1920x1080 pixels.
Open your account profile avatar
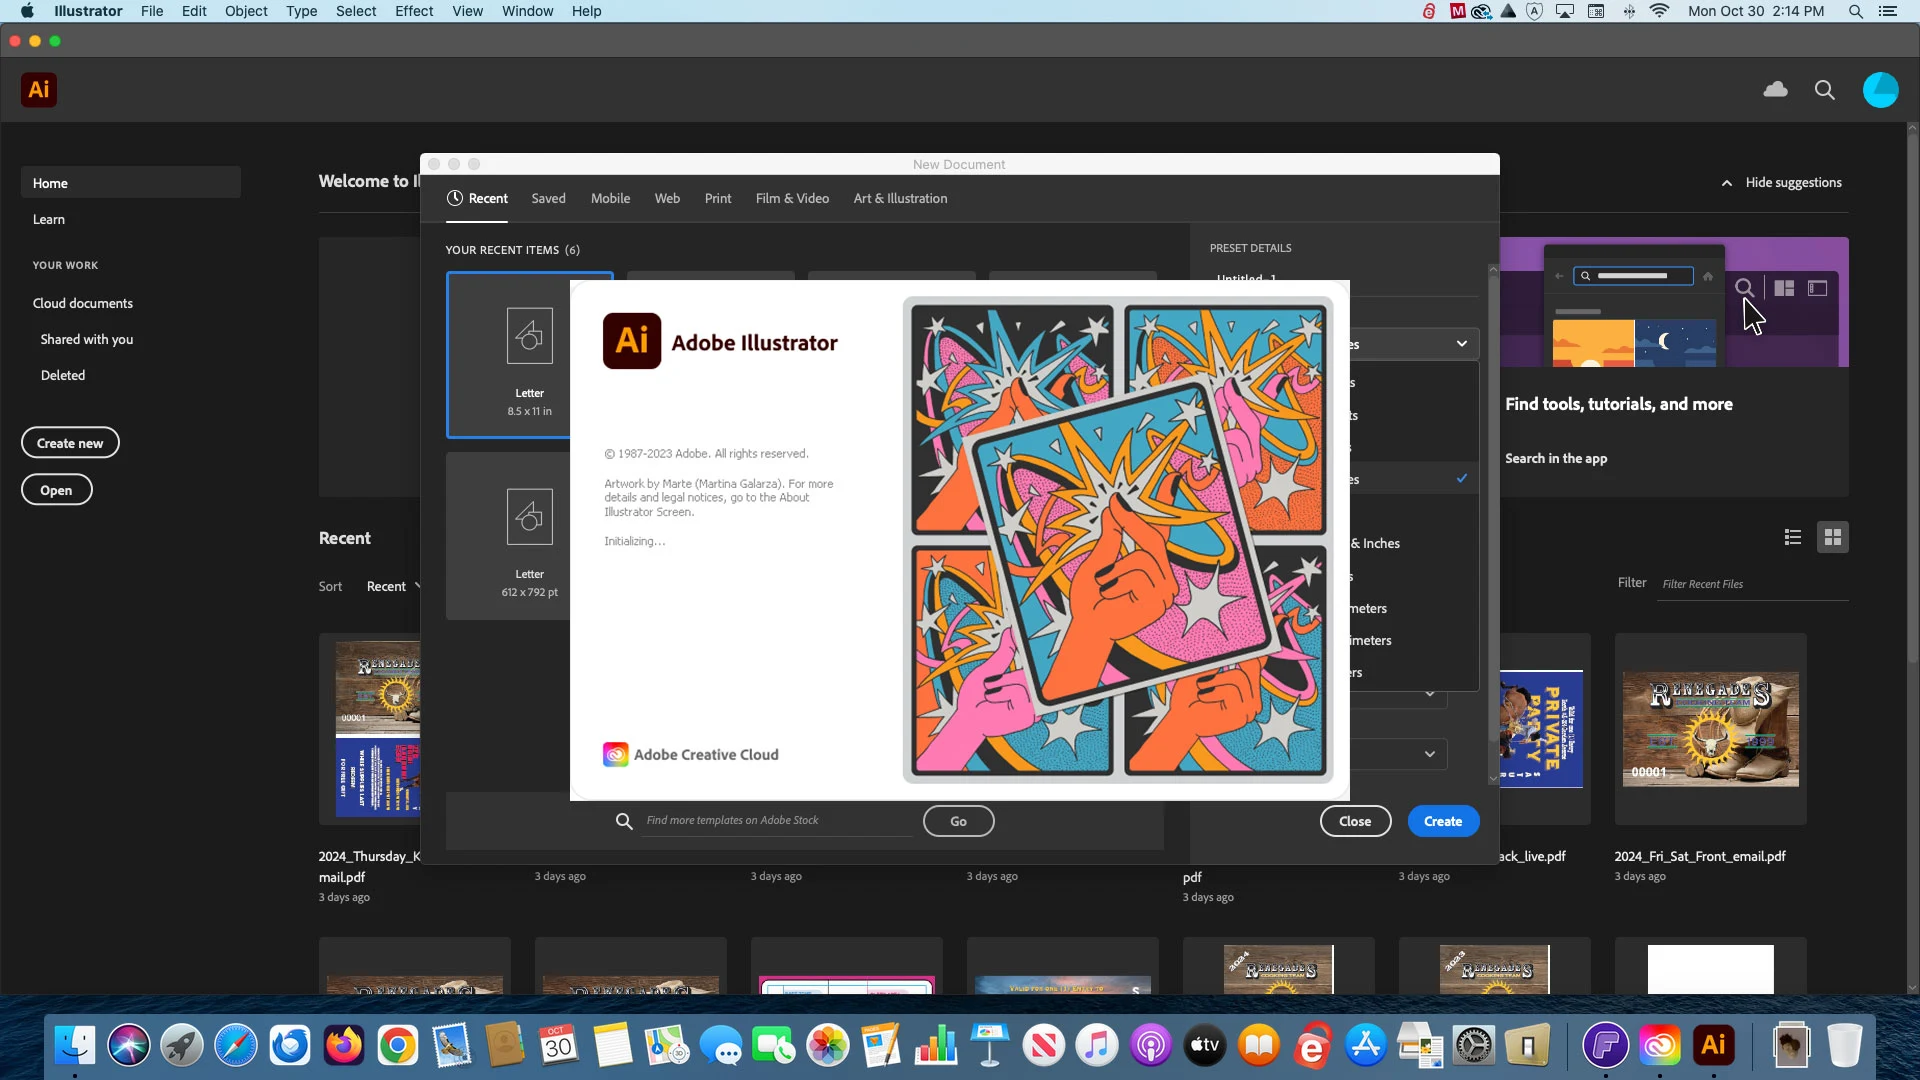[1882, 89]
